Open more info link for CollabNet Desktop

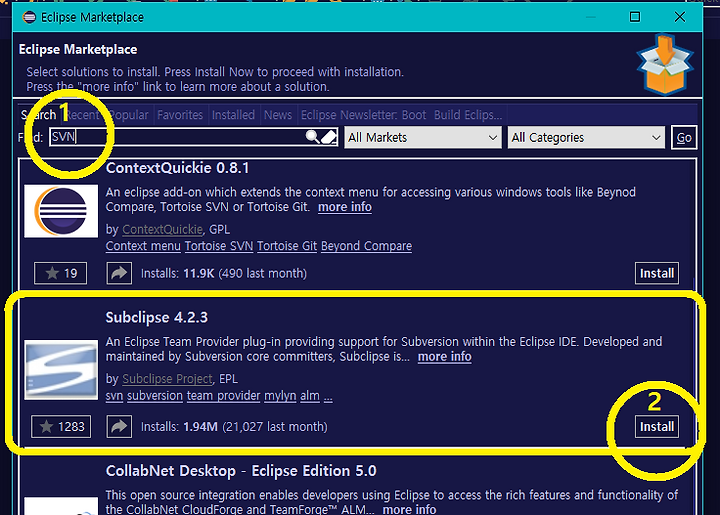point(410,509)
